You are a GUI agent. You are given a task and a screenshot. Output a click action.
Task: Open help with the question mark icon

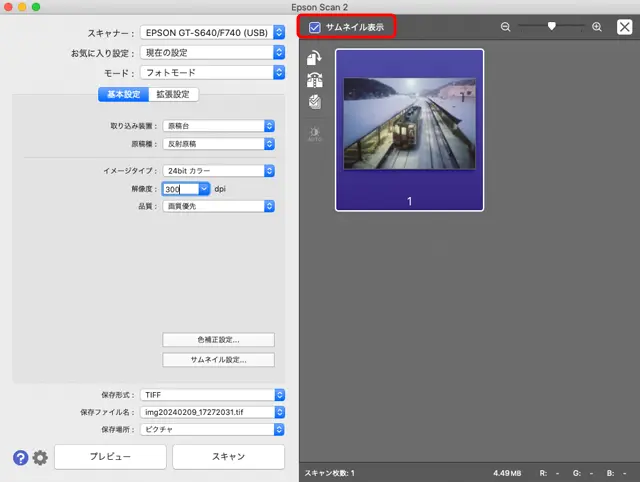(20, 457)
